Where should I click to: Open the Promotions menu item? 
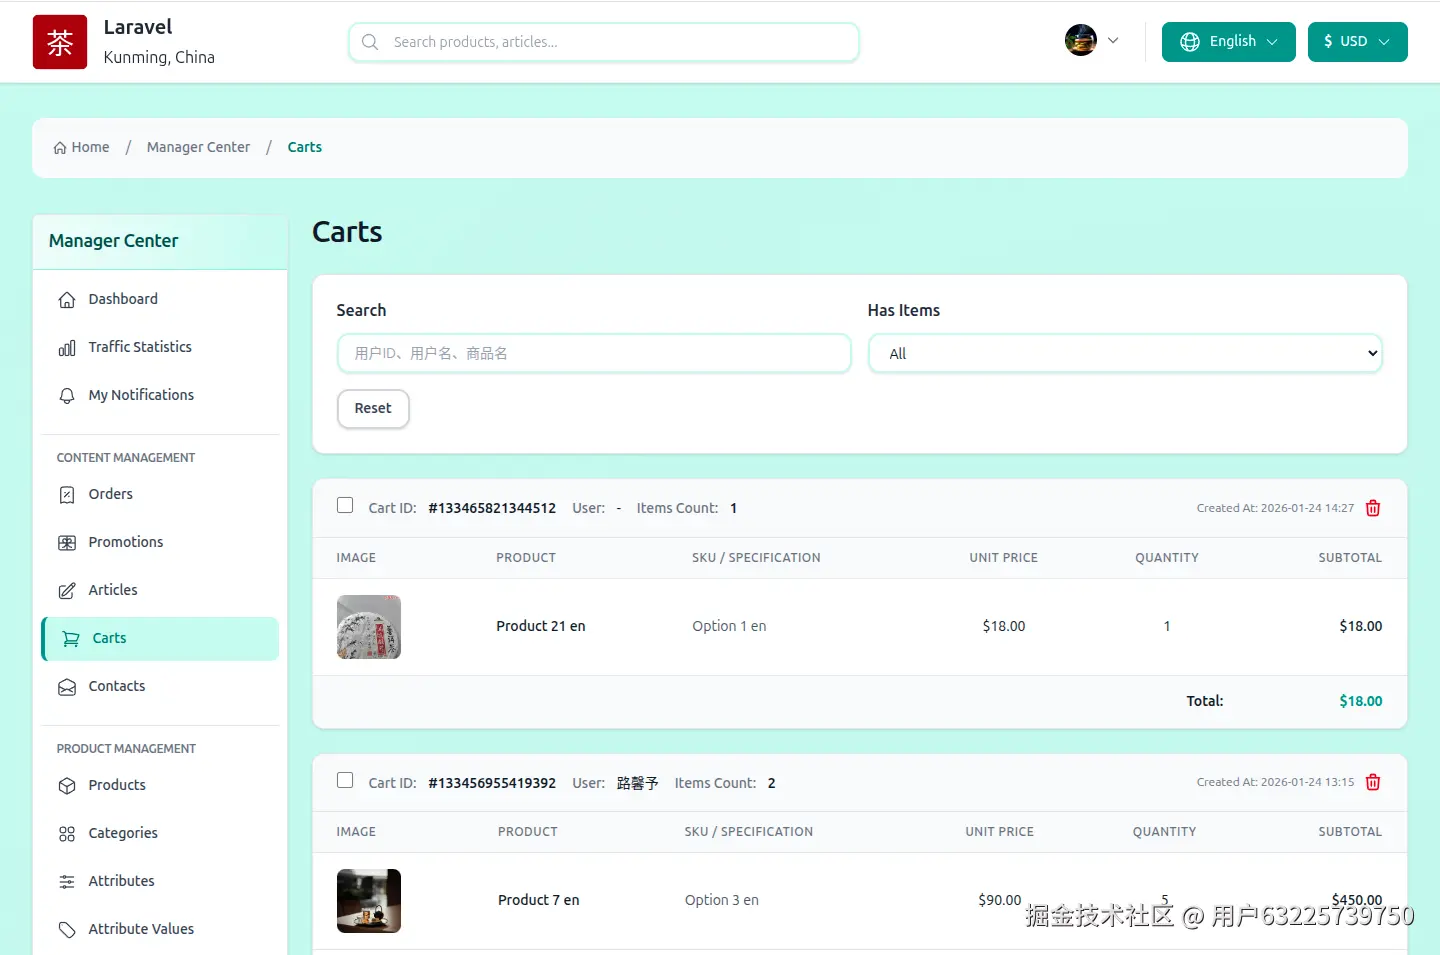(x=160, y=542)
